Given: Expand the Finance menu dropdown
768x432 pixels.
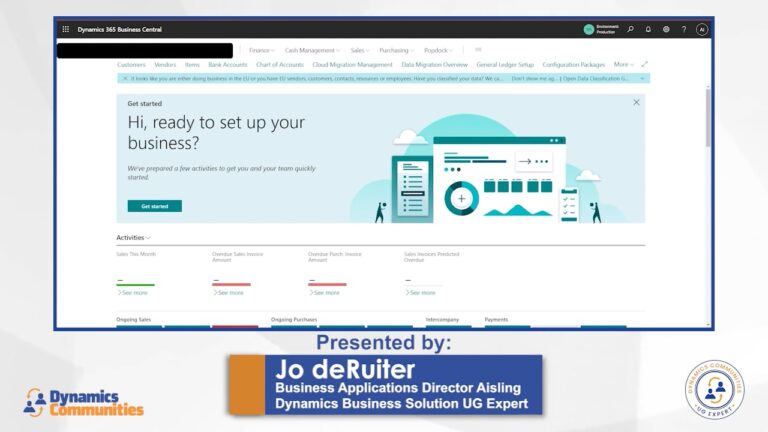Looking at the screenshot, I should [x=262, y=50].
